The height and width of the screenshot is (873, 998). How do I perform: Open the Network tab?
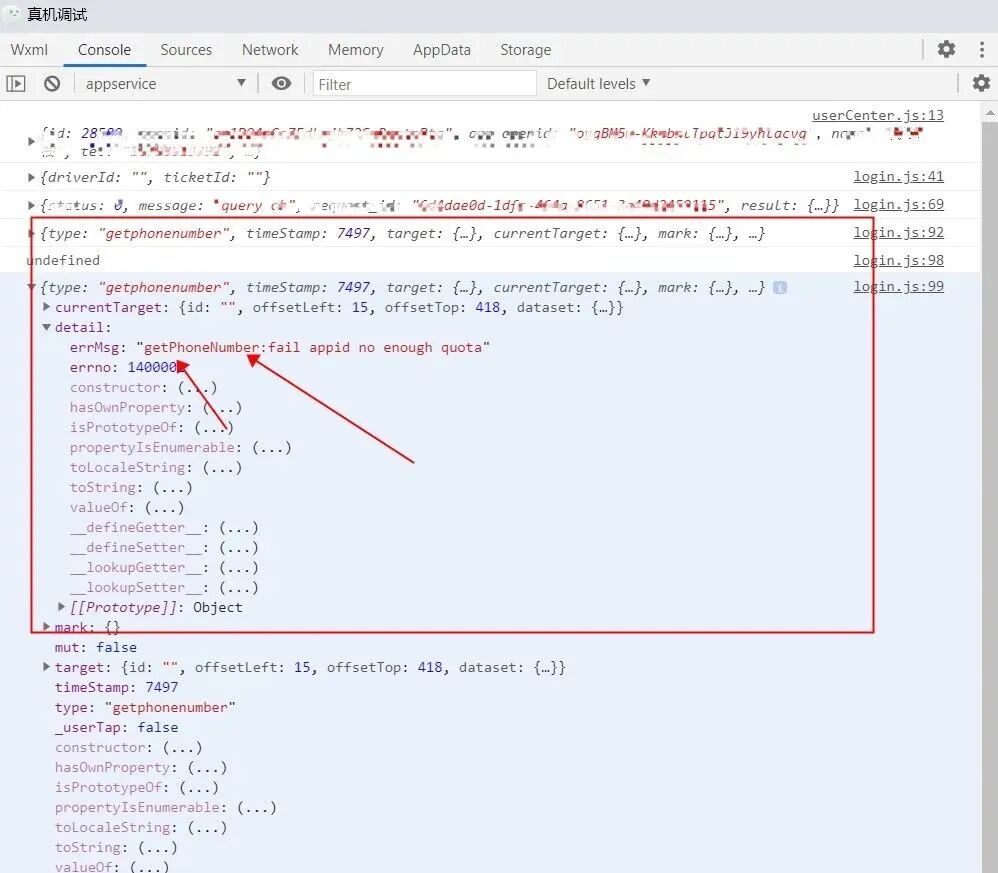pyautogui.click(x=270, y=50)
